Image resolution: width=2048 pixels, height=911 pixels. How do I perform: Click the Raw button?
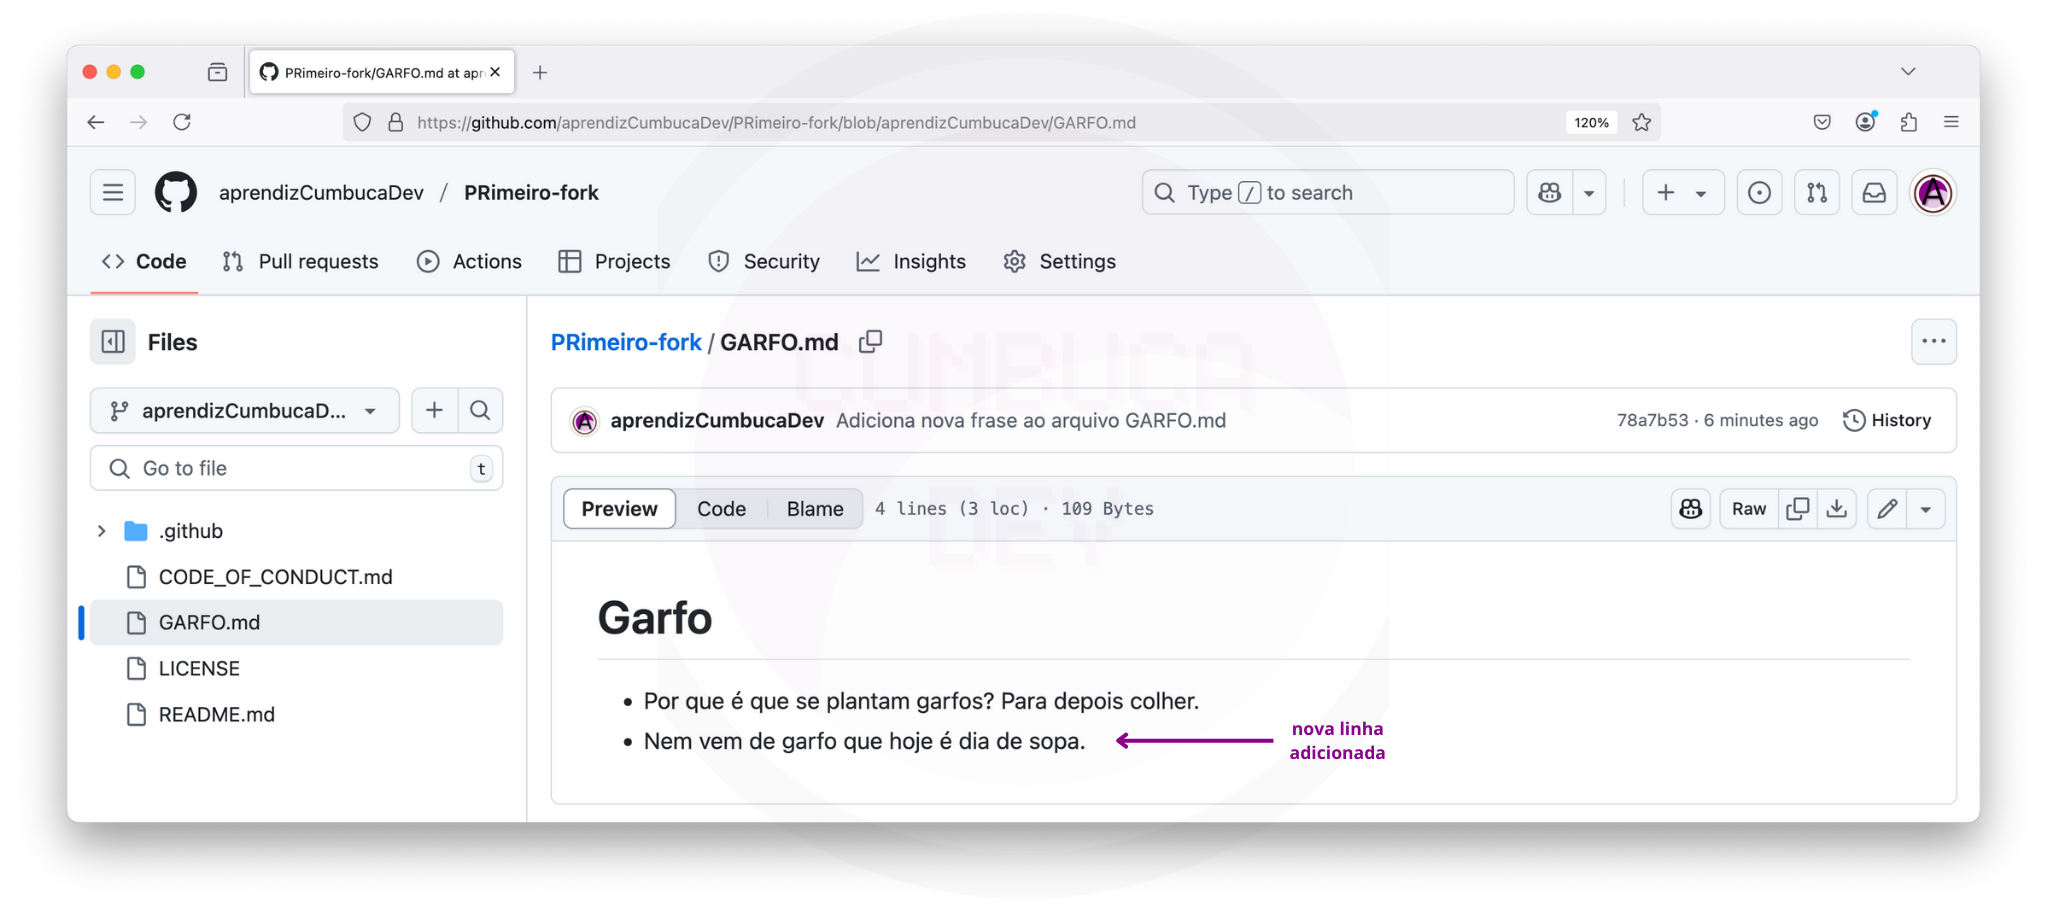pyautogui.click(x=1748, y=509)
